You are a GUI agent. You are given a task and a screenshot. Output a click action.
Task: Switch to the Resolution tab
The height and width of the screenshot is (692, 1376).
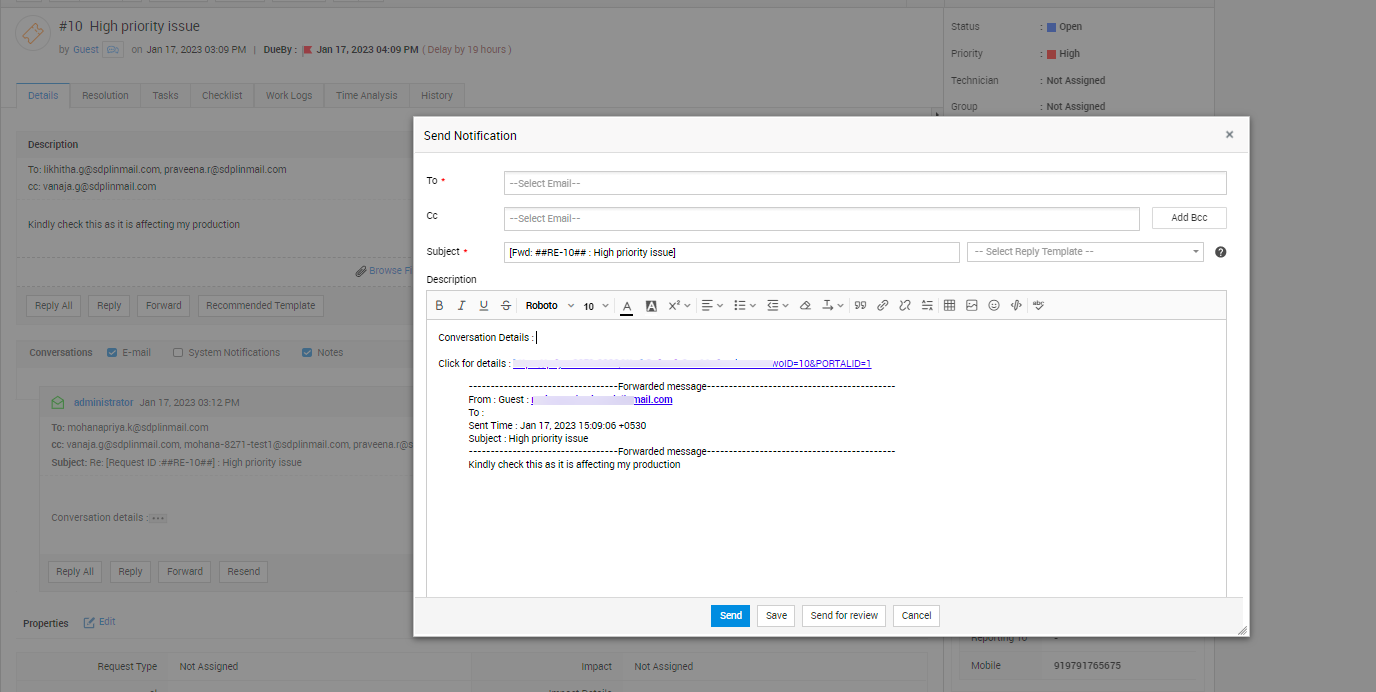coord(105,96)
